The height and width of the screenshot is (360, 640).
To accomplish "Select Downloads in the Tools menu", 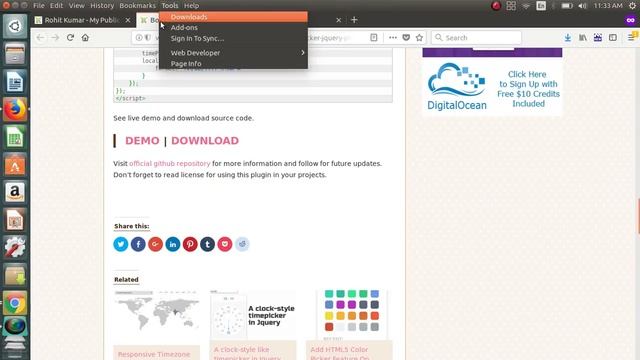I will pos(233,17).
